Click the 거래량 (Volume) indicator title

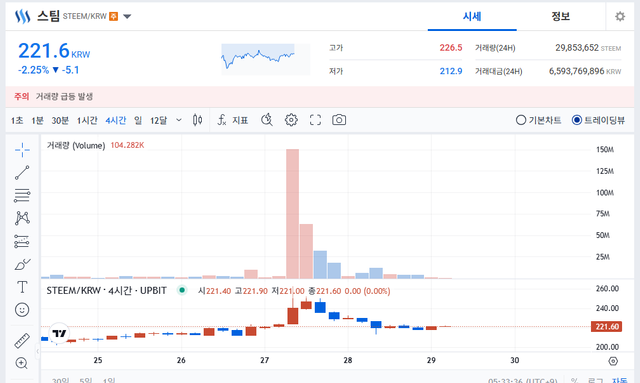coord(76,145)
